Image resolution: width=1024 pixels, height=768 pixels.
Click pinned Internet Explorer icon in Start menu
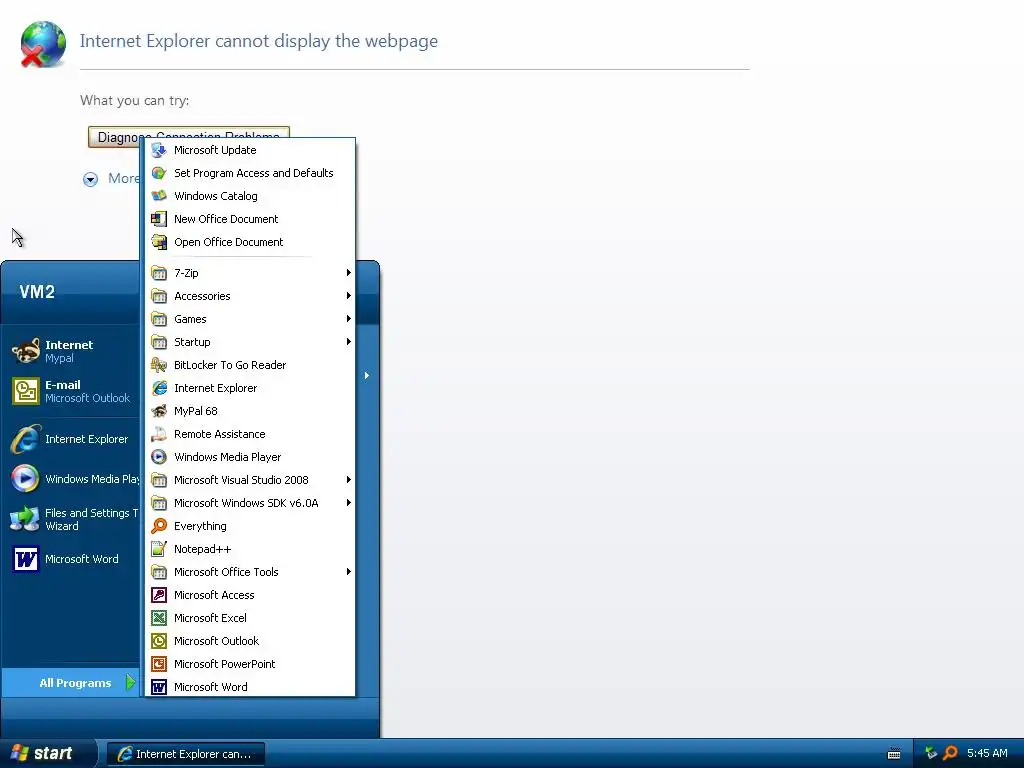pyautogui.click(x=25, y=439)
